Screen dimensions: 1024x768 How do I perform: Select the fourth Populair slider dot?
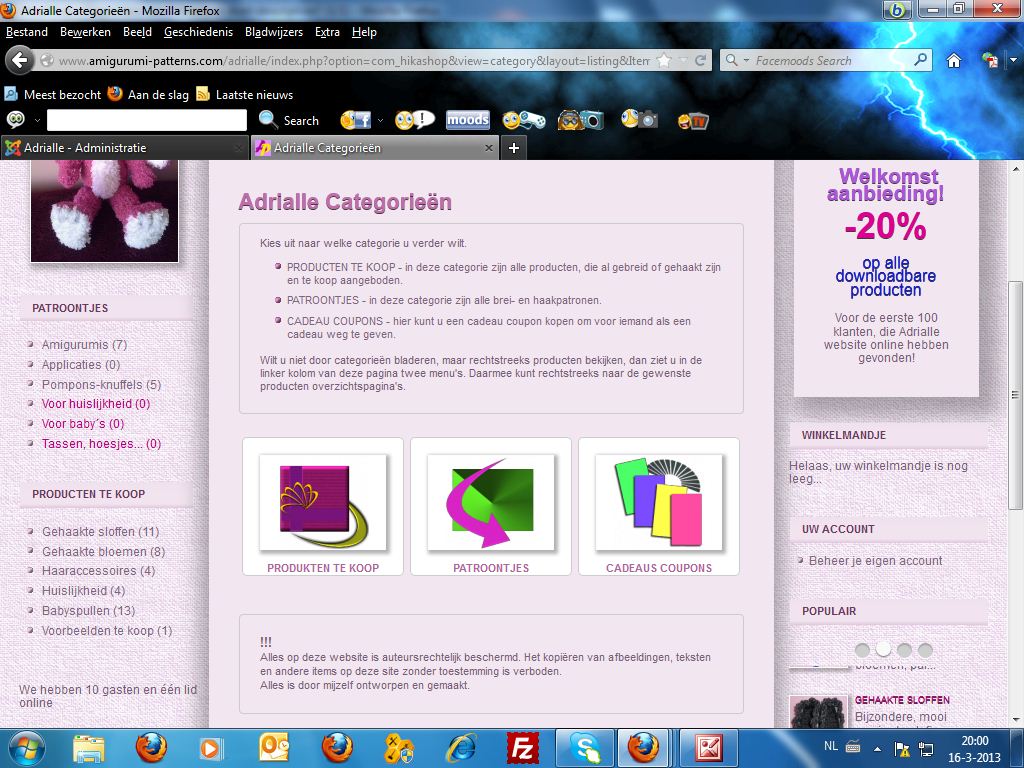click(925, 650)
